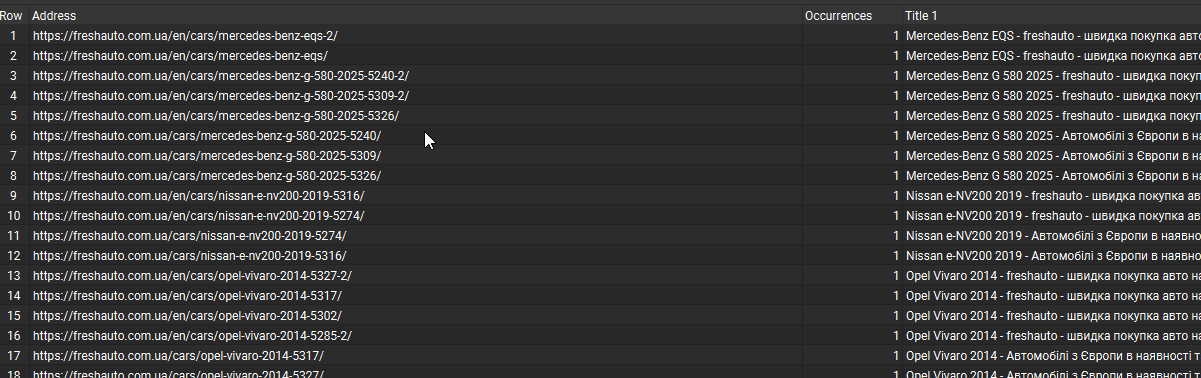Click the Row column header
Viewport: 1201px width, 378px height.
pos(12,16)
